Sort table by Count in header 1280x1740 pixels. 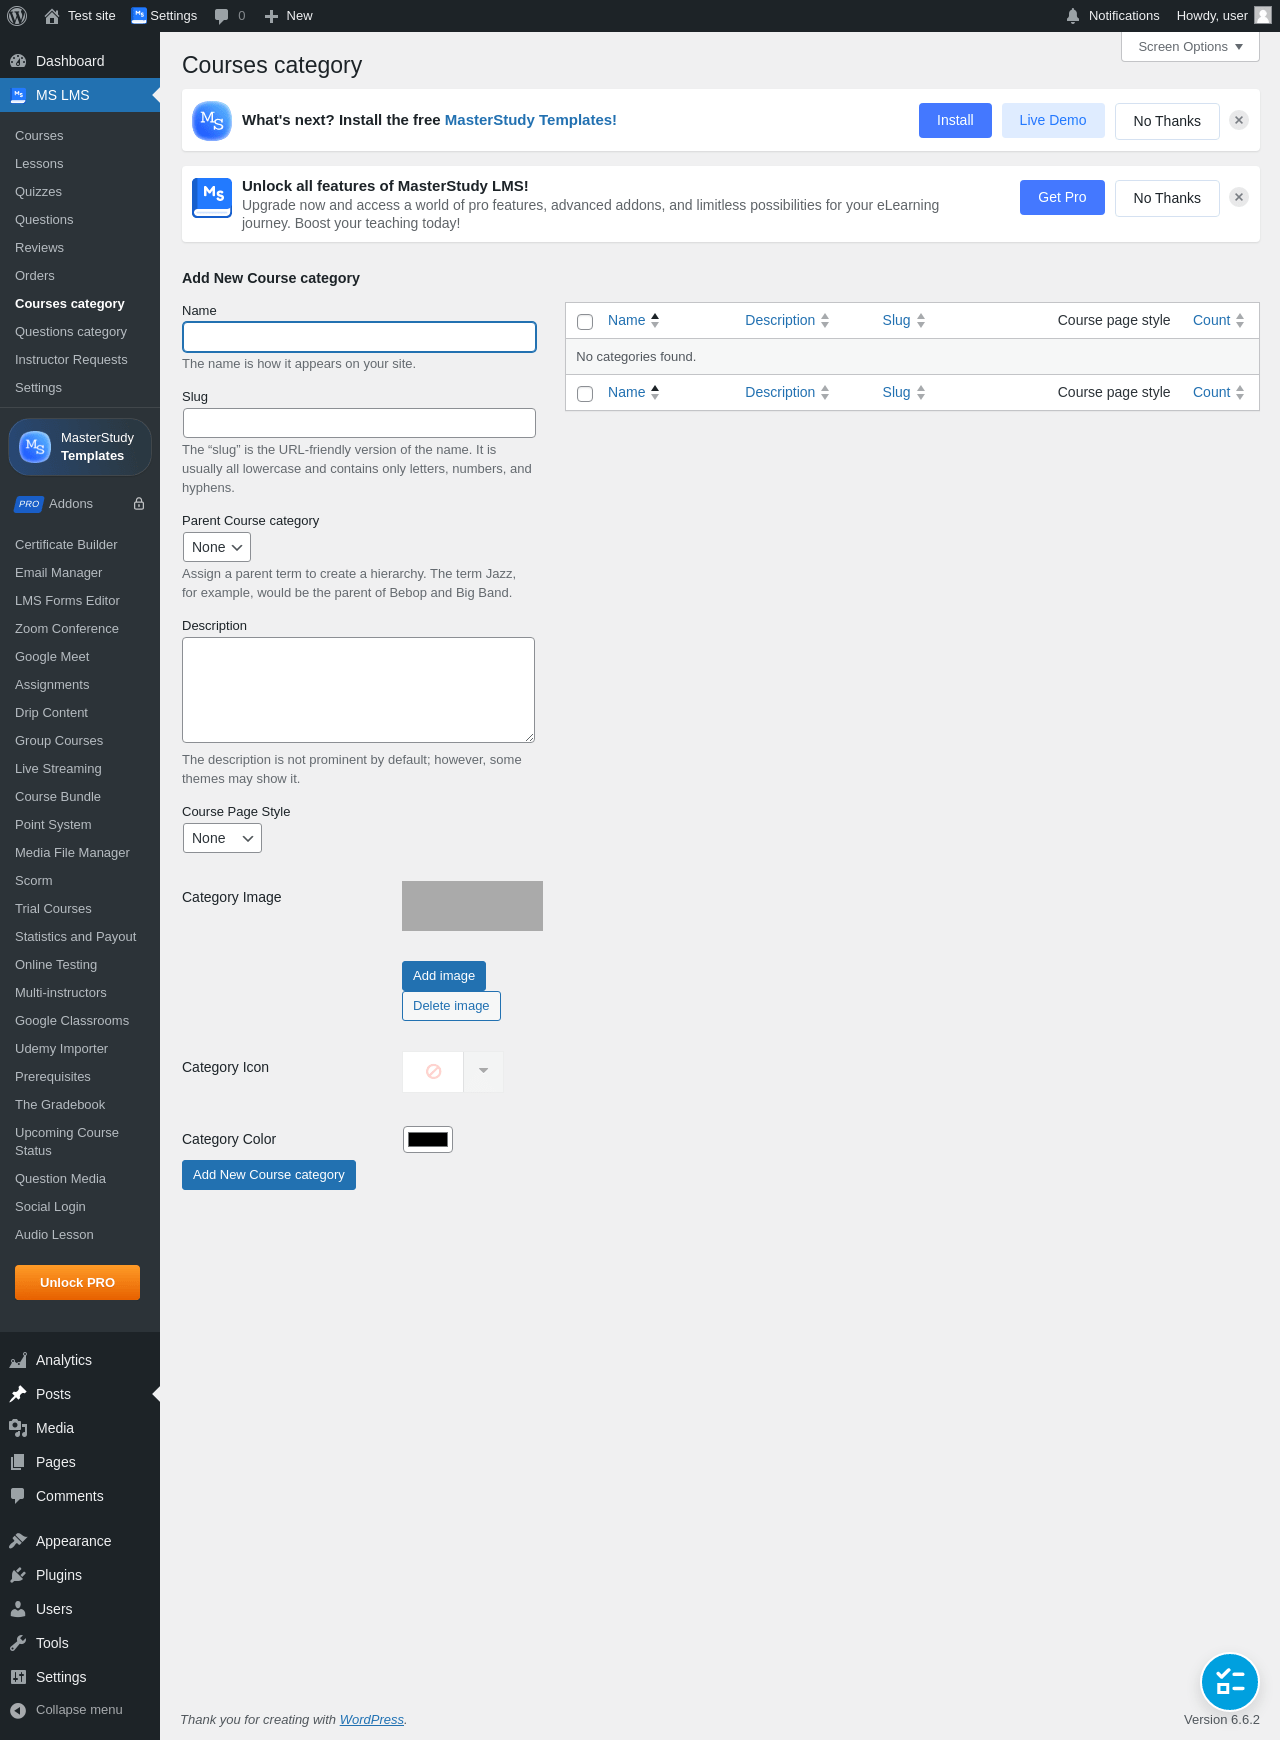[1218, 320]
